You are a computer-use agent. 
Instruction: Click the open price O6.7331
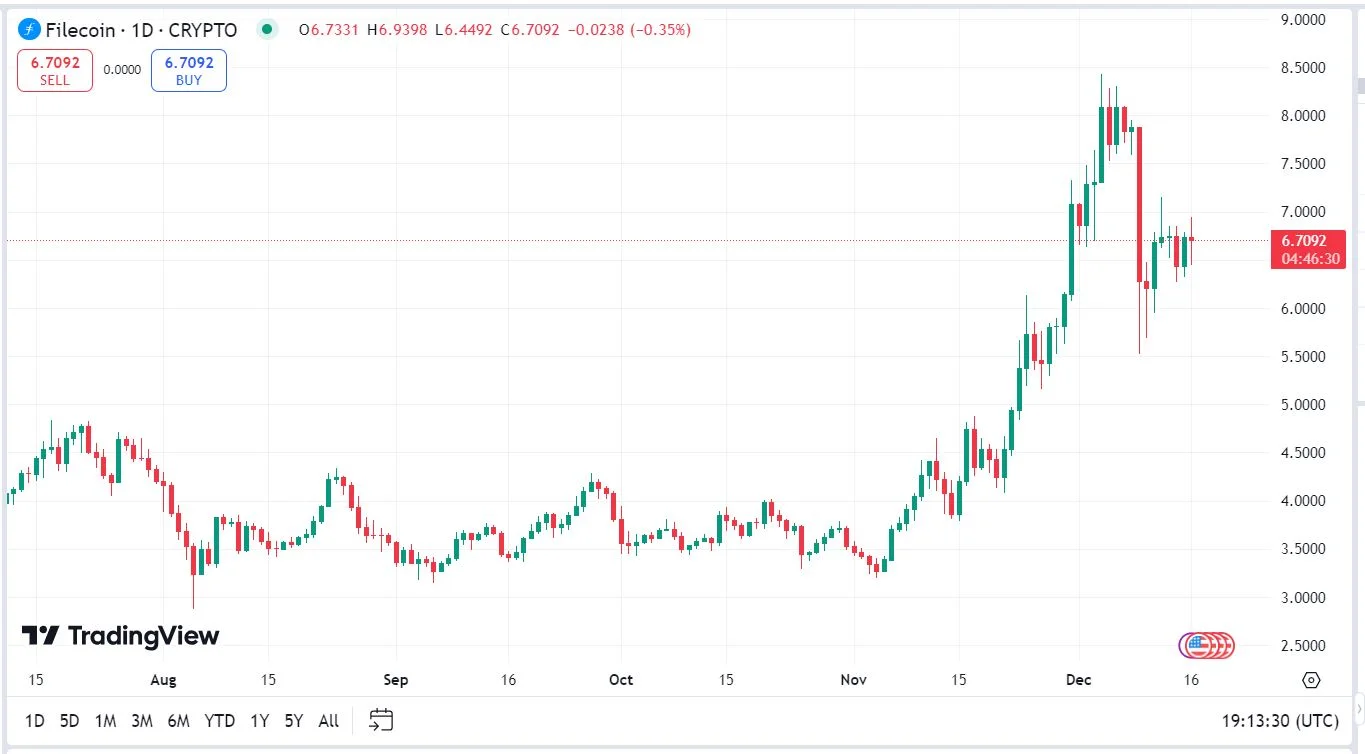pyautogui.click(x=331, y=30)
